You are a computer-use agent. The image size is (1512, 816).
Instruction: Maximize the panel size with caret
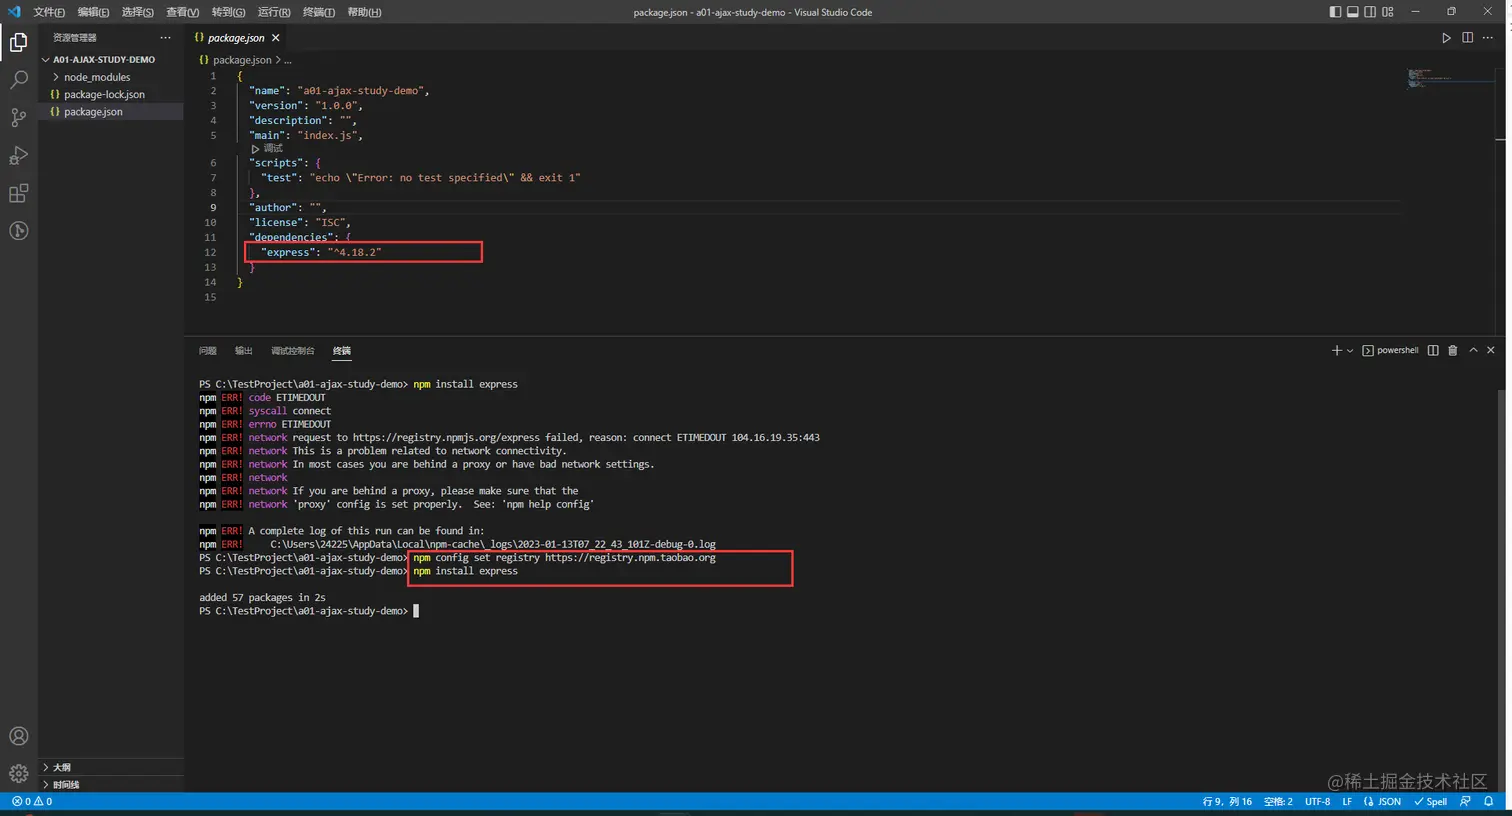pos(1473,350)
